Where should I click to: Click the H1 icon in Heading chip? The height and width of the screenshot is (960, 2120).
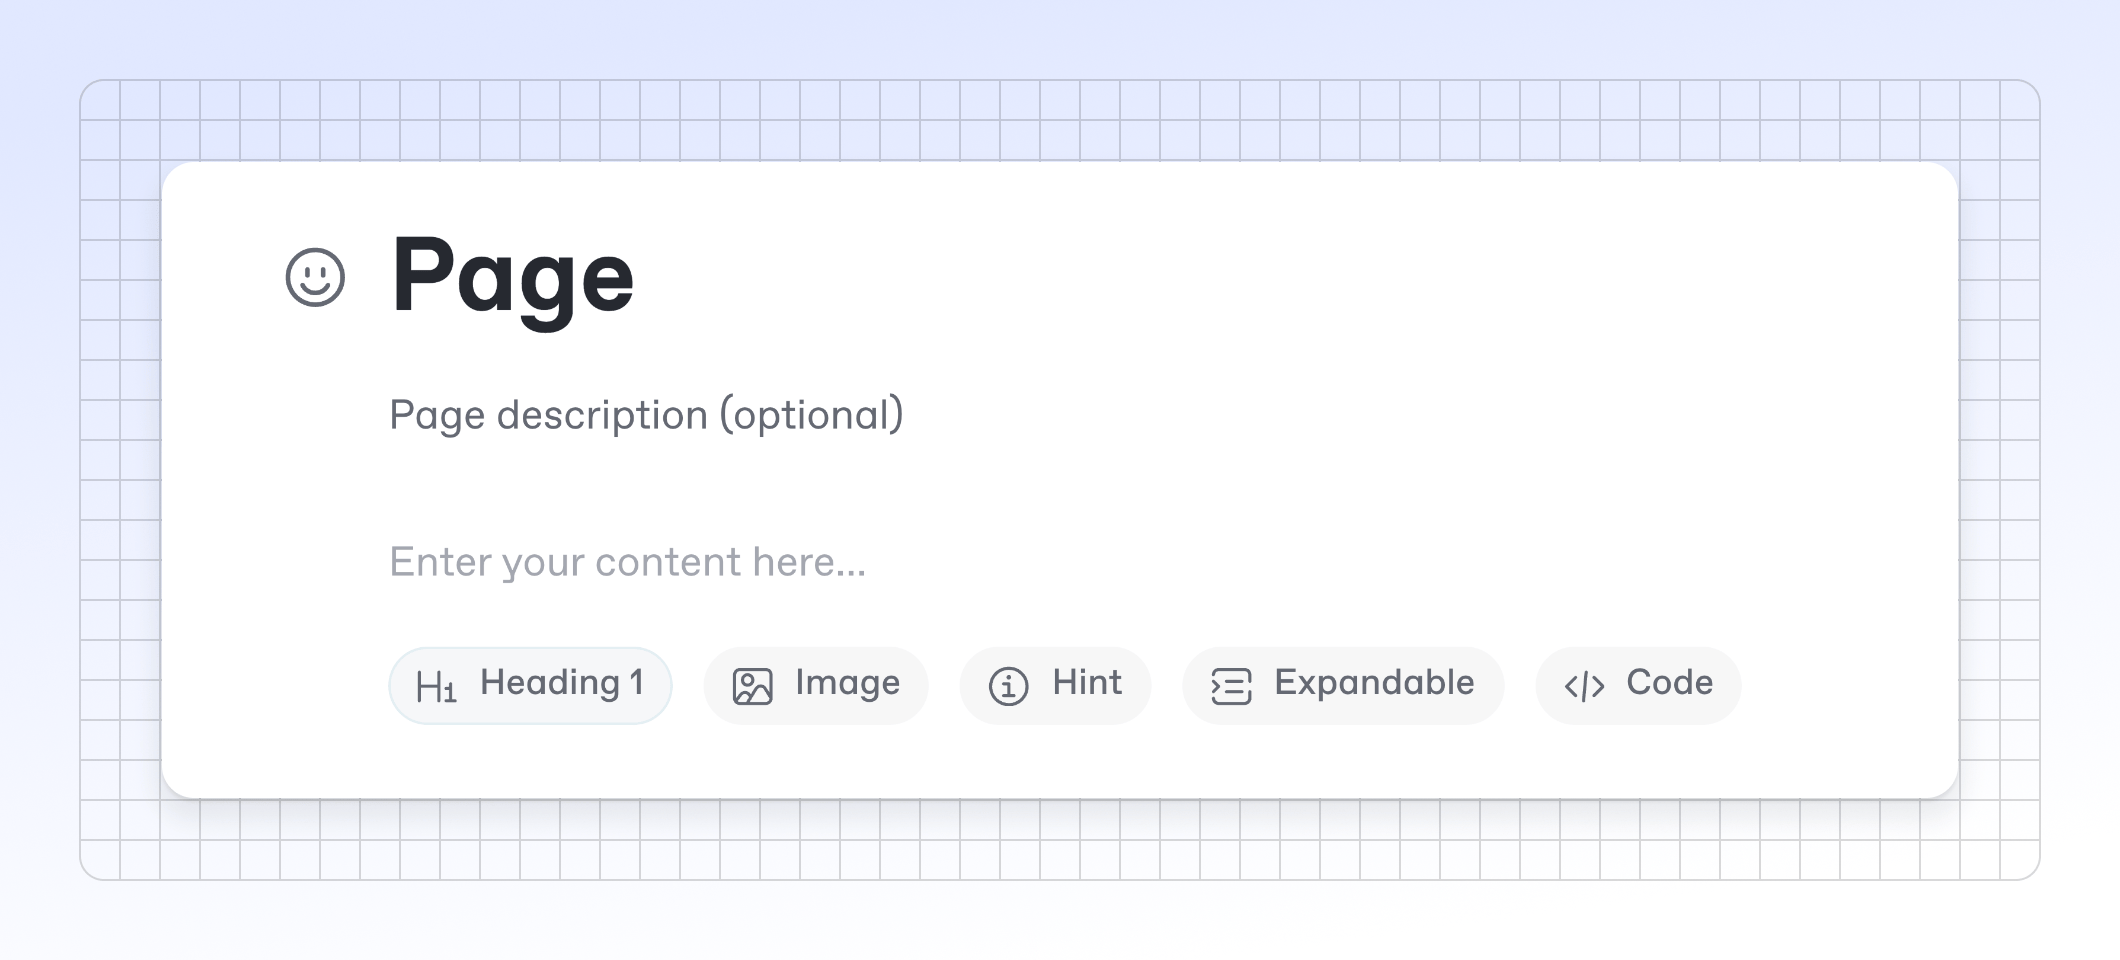tap(436, 687)
